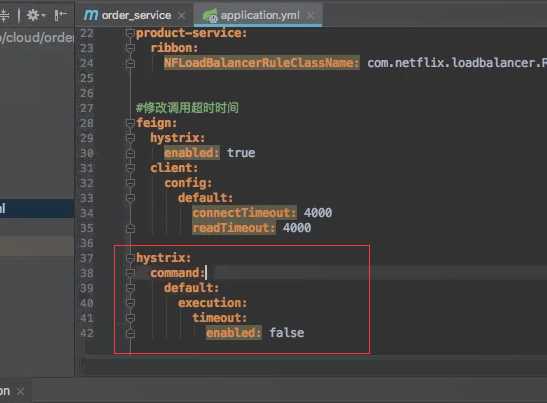This screenshot has width=547, height=403.
Task: Select the highlighted item in project panel
Action: (x=37, y=208)
